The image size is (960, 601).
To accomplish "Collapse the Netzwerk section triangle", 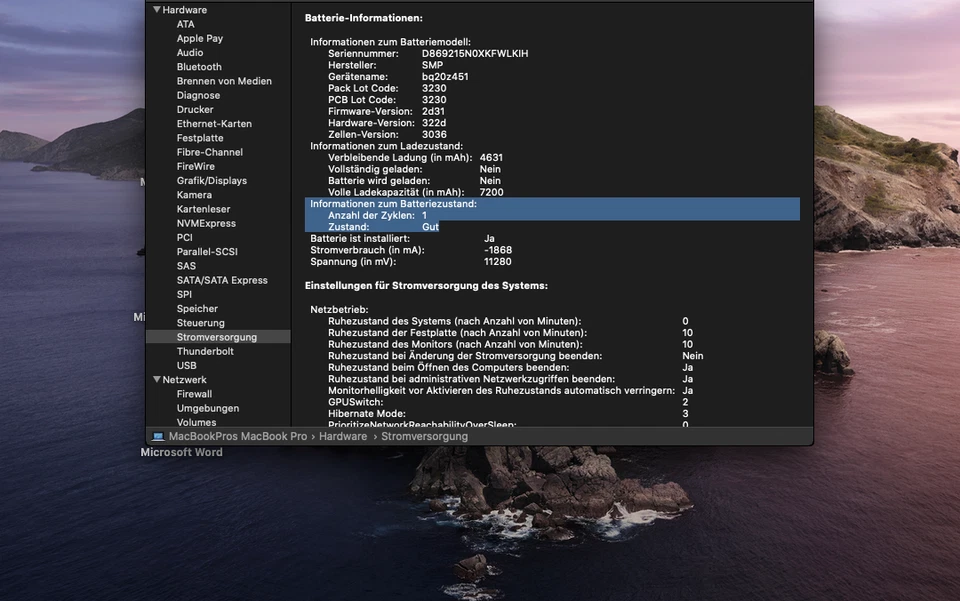I will (157, 379).
